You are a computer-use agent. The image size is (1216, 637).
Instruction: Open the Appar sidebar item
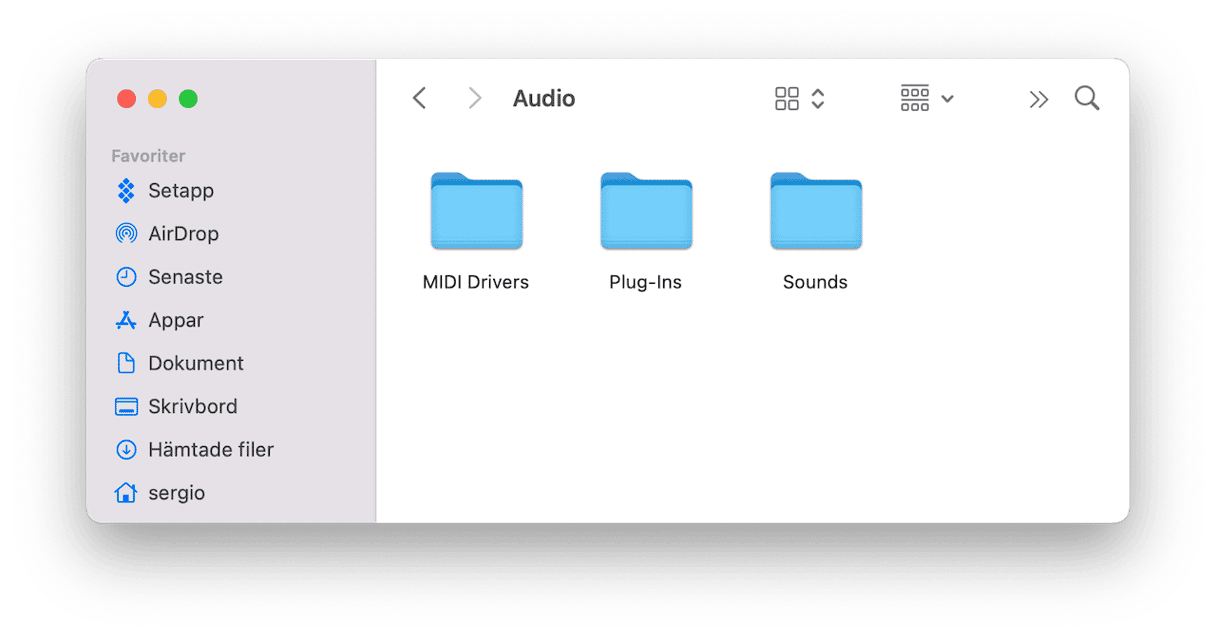click(x=175, y=320)
